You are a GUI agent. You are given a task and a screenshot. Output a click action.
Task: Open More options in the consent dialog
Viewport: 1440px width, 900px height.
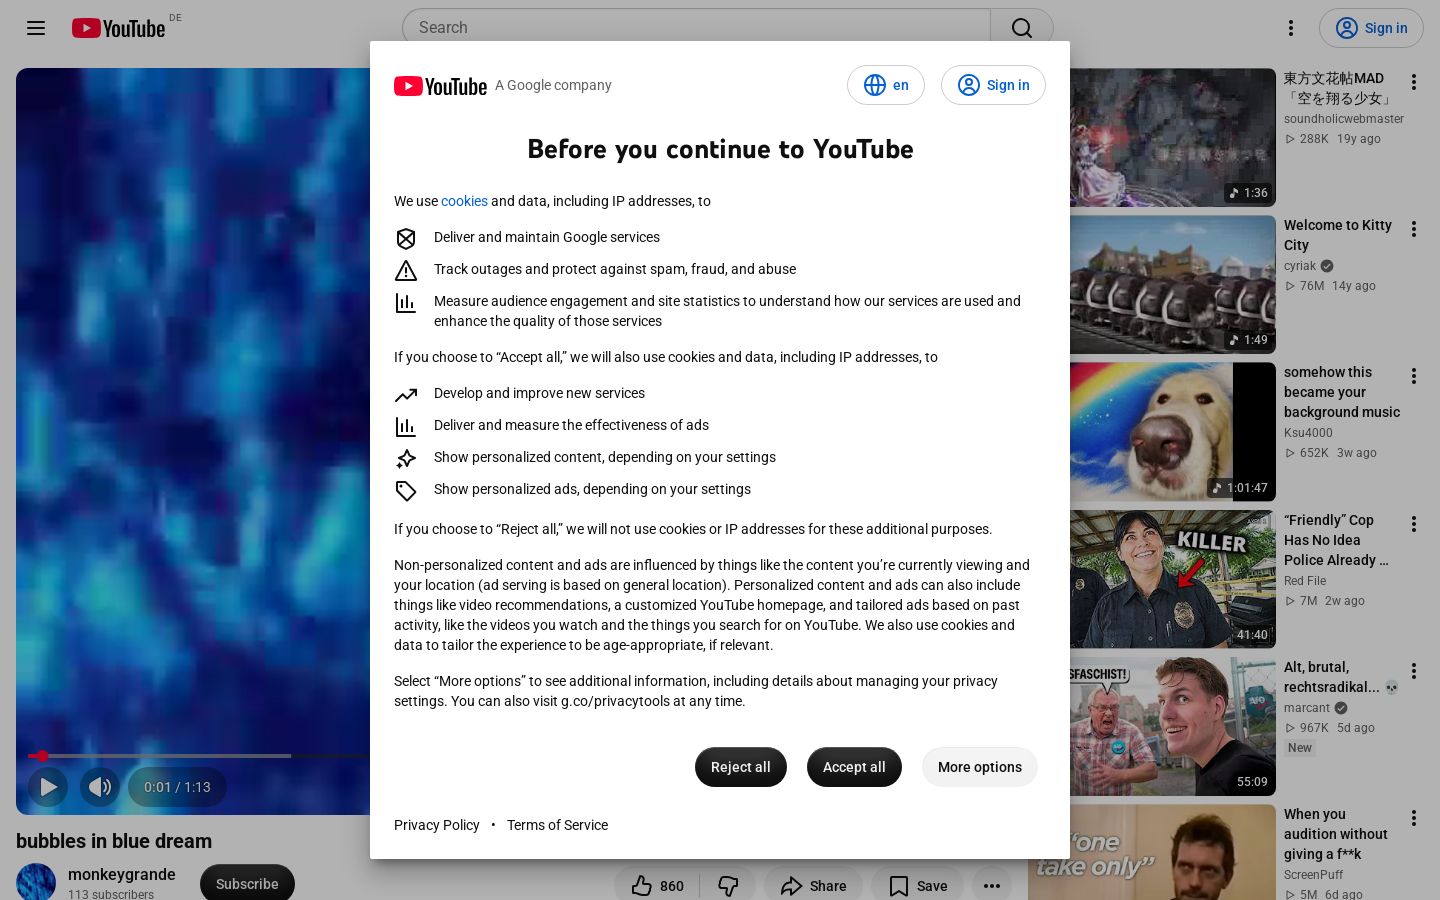tap(980, 767)
